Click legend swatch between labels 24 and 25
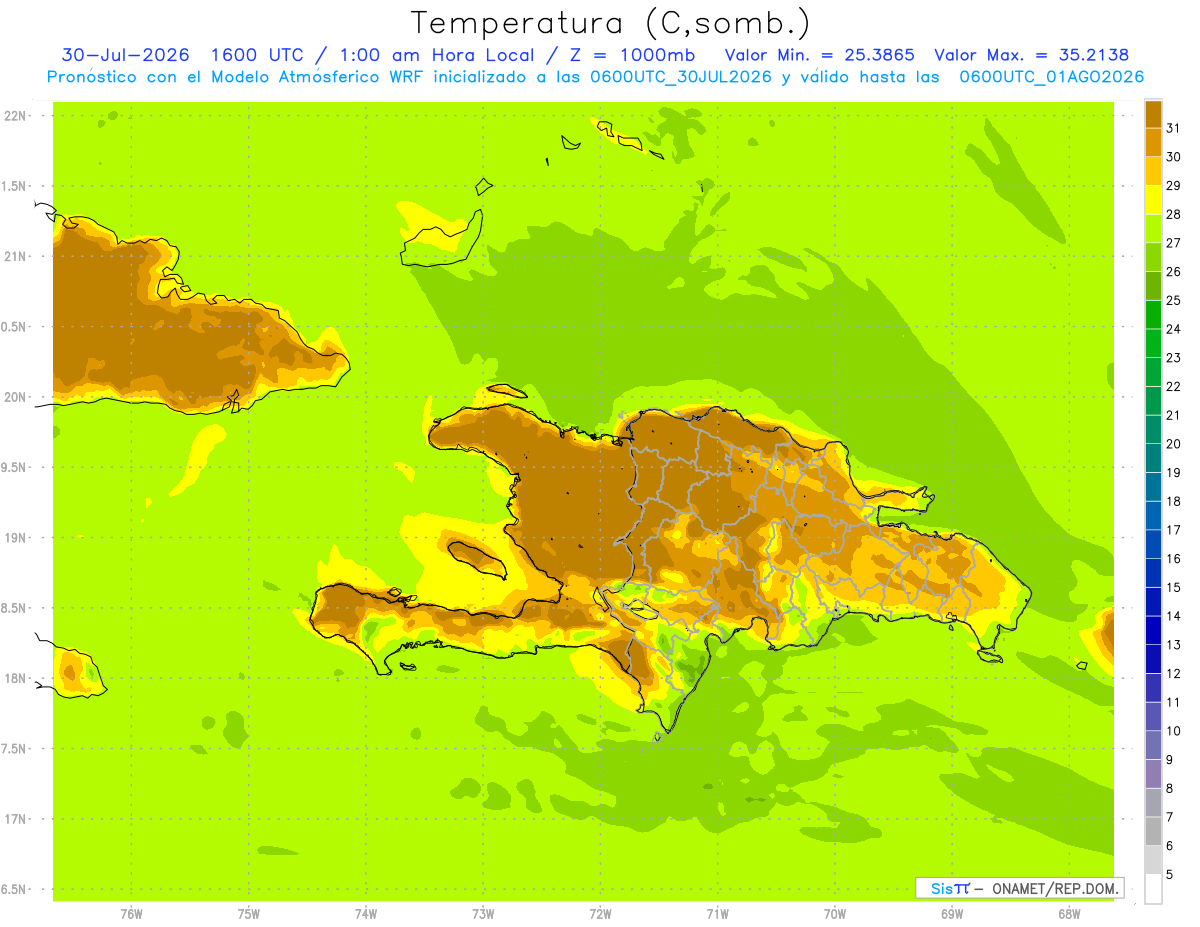 1153,314
